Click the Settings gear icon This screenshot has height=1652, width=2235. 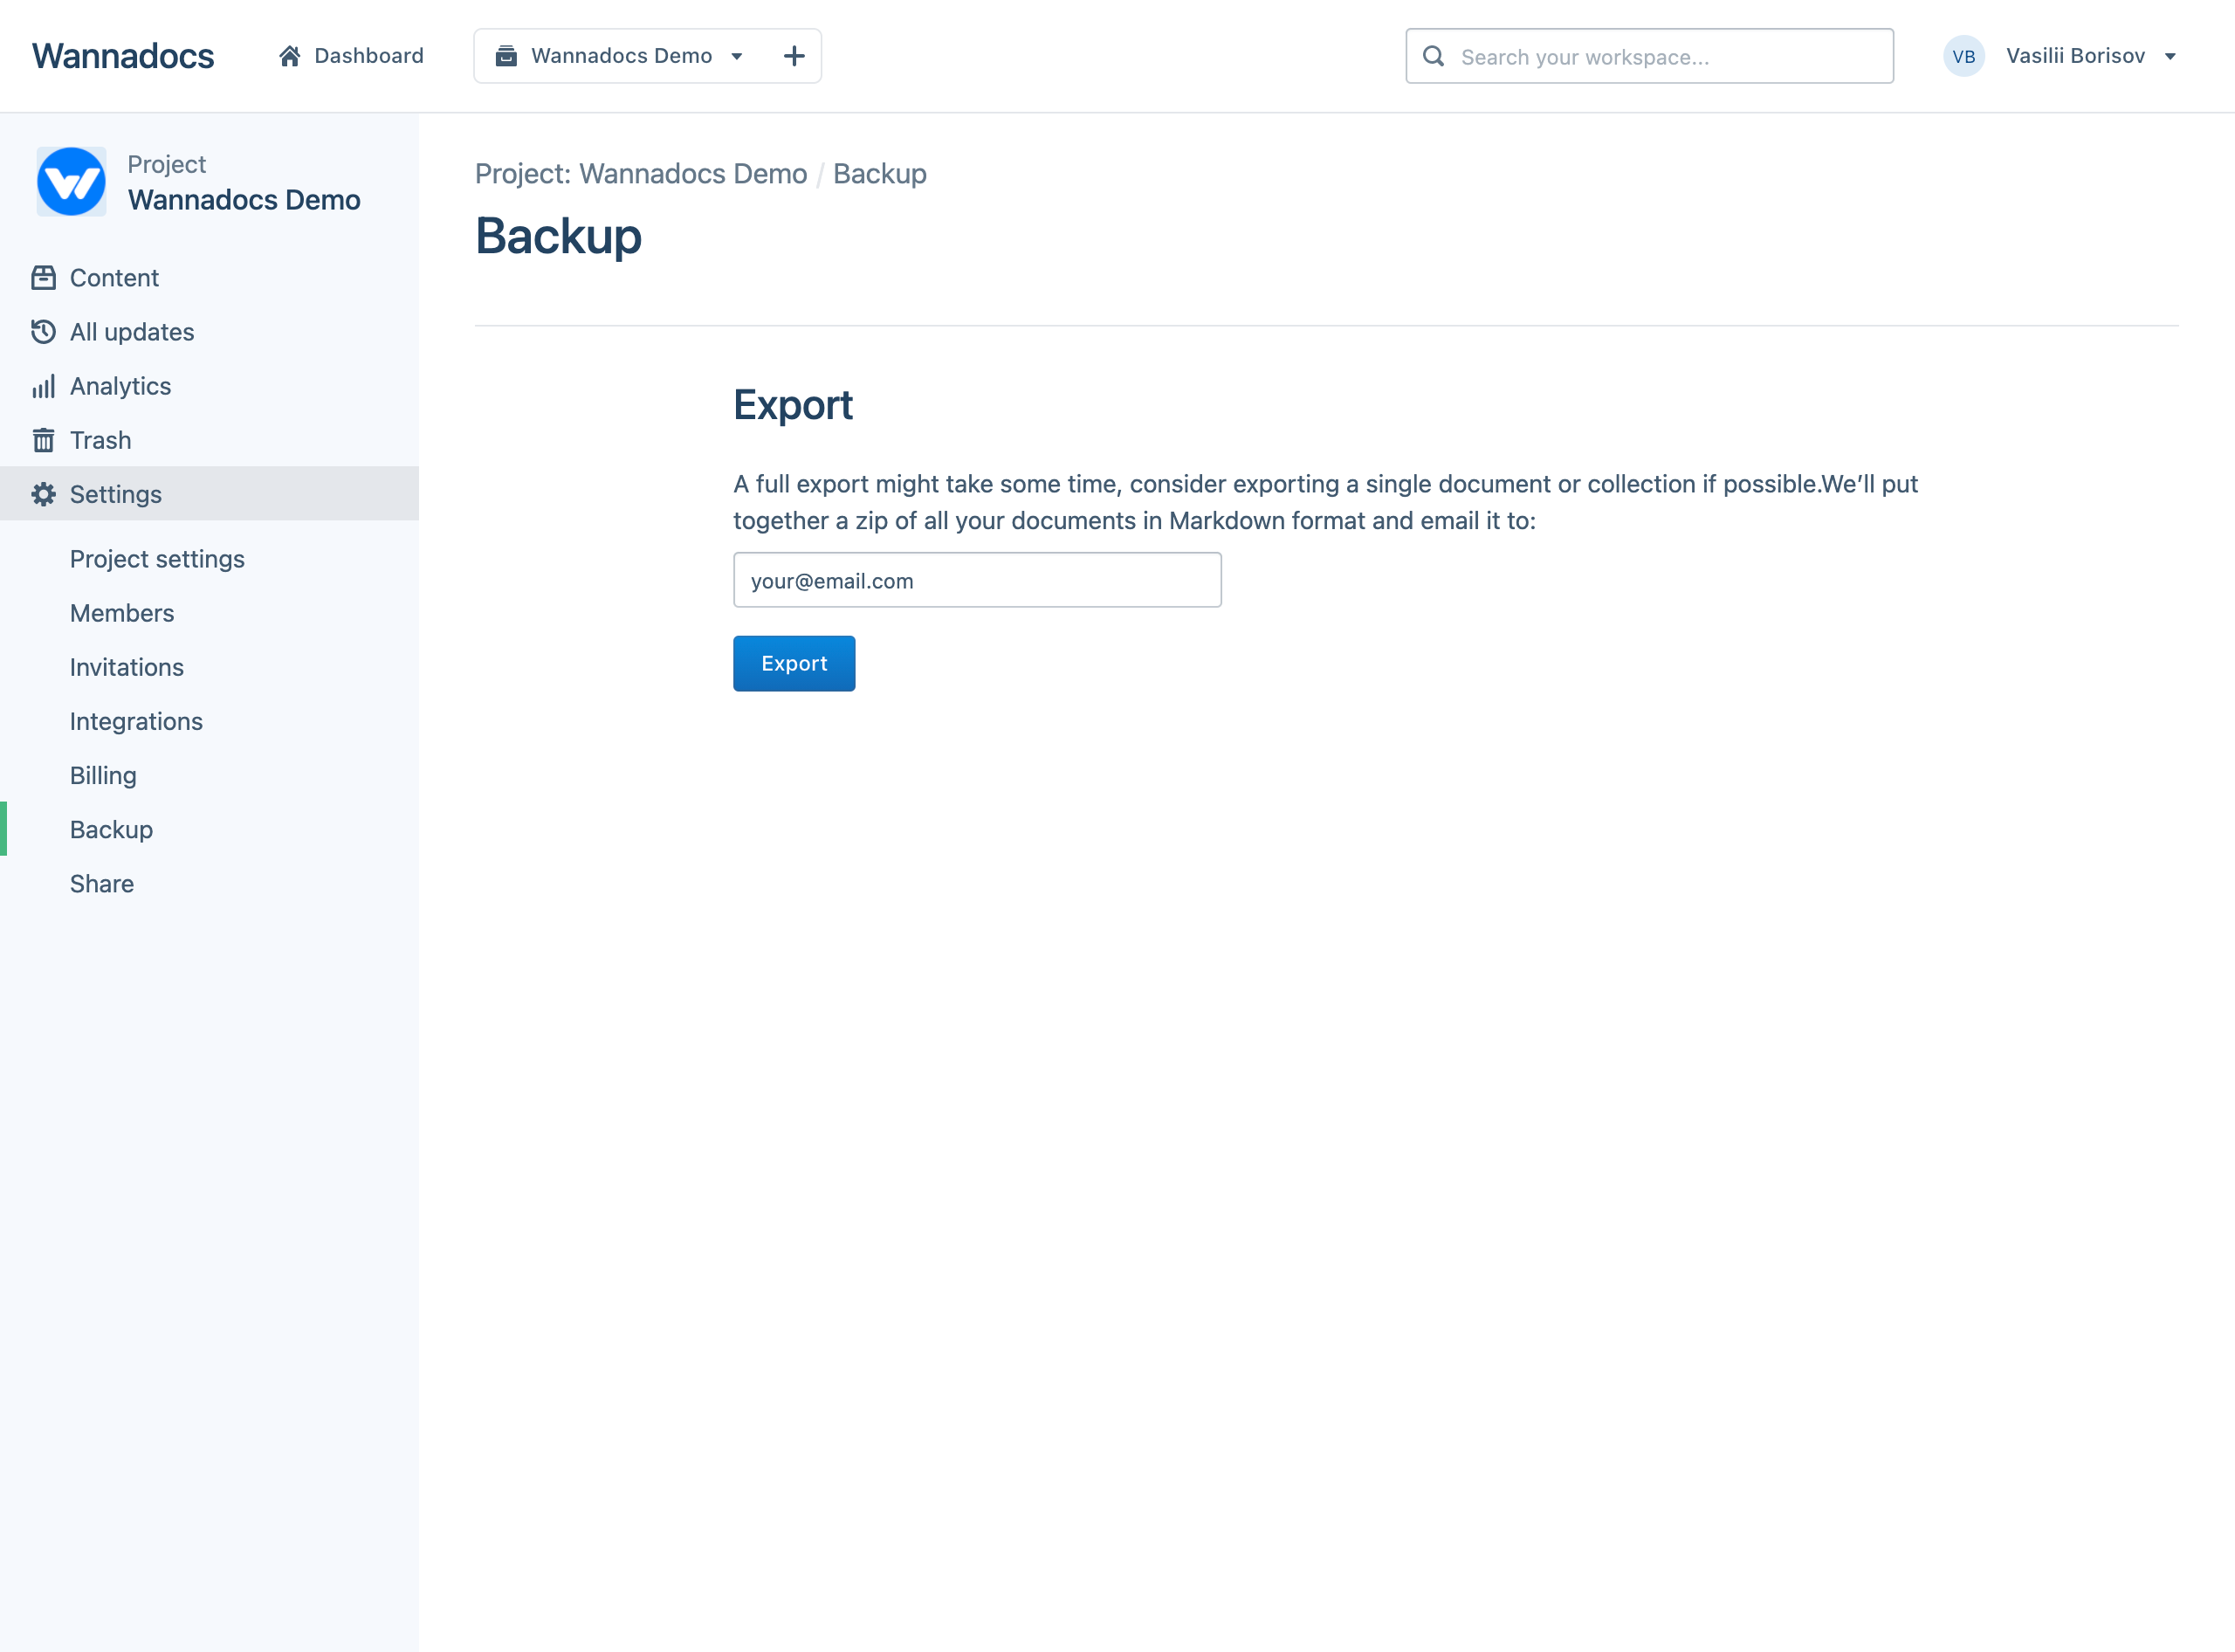(43, 494)
